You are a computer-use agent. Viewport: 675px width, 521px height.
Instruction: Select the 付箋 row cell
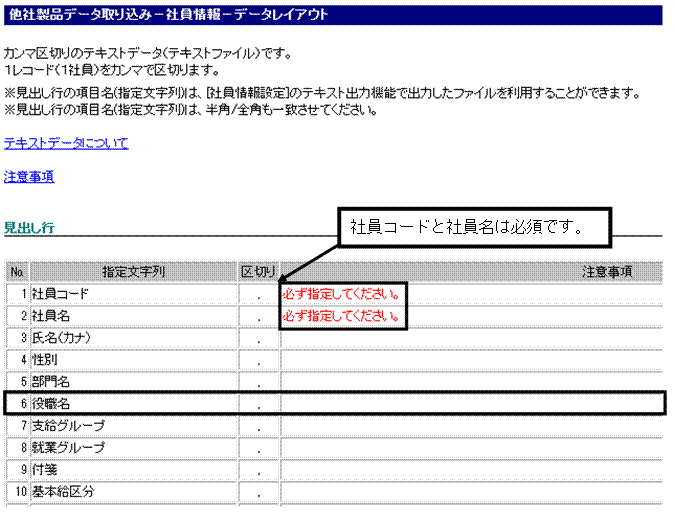pyautogui.click(x=134, y=470)
